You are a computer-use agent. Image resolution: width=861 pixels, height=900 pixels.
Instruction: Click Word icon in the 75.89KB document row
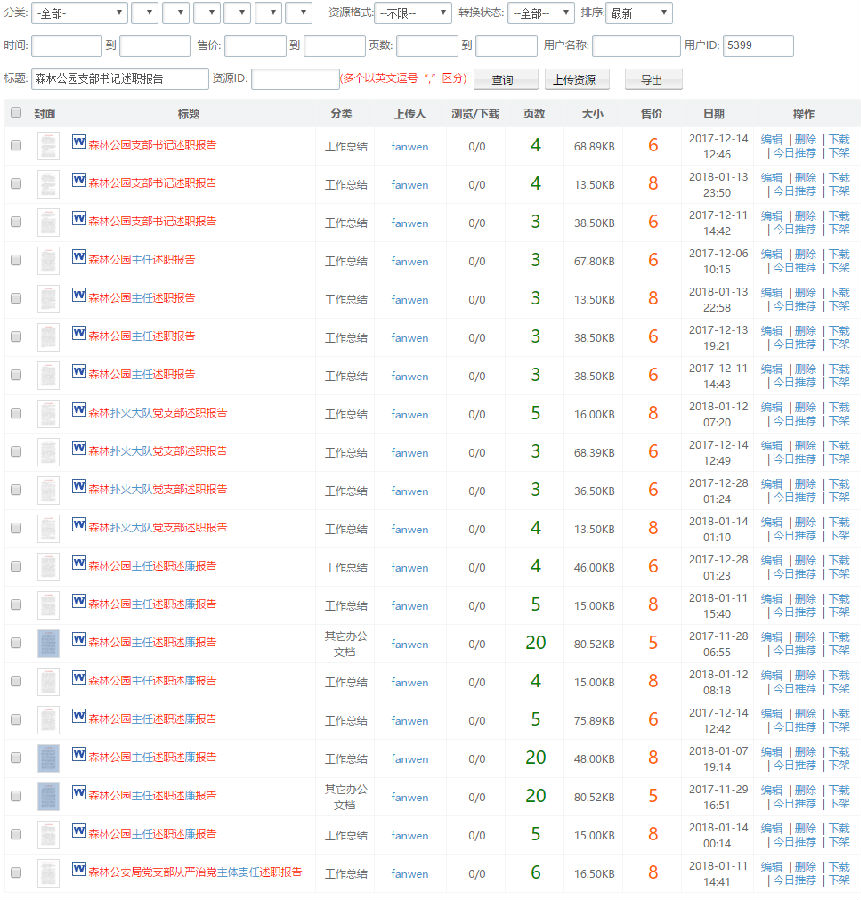coord(79,717)
